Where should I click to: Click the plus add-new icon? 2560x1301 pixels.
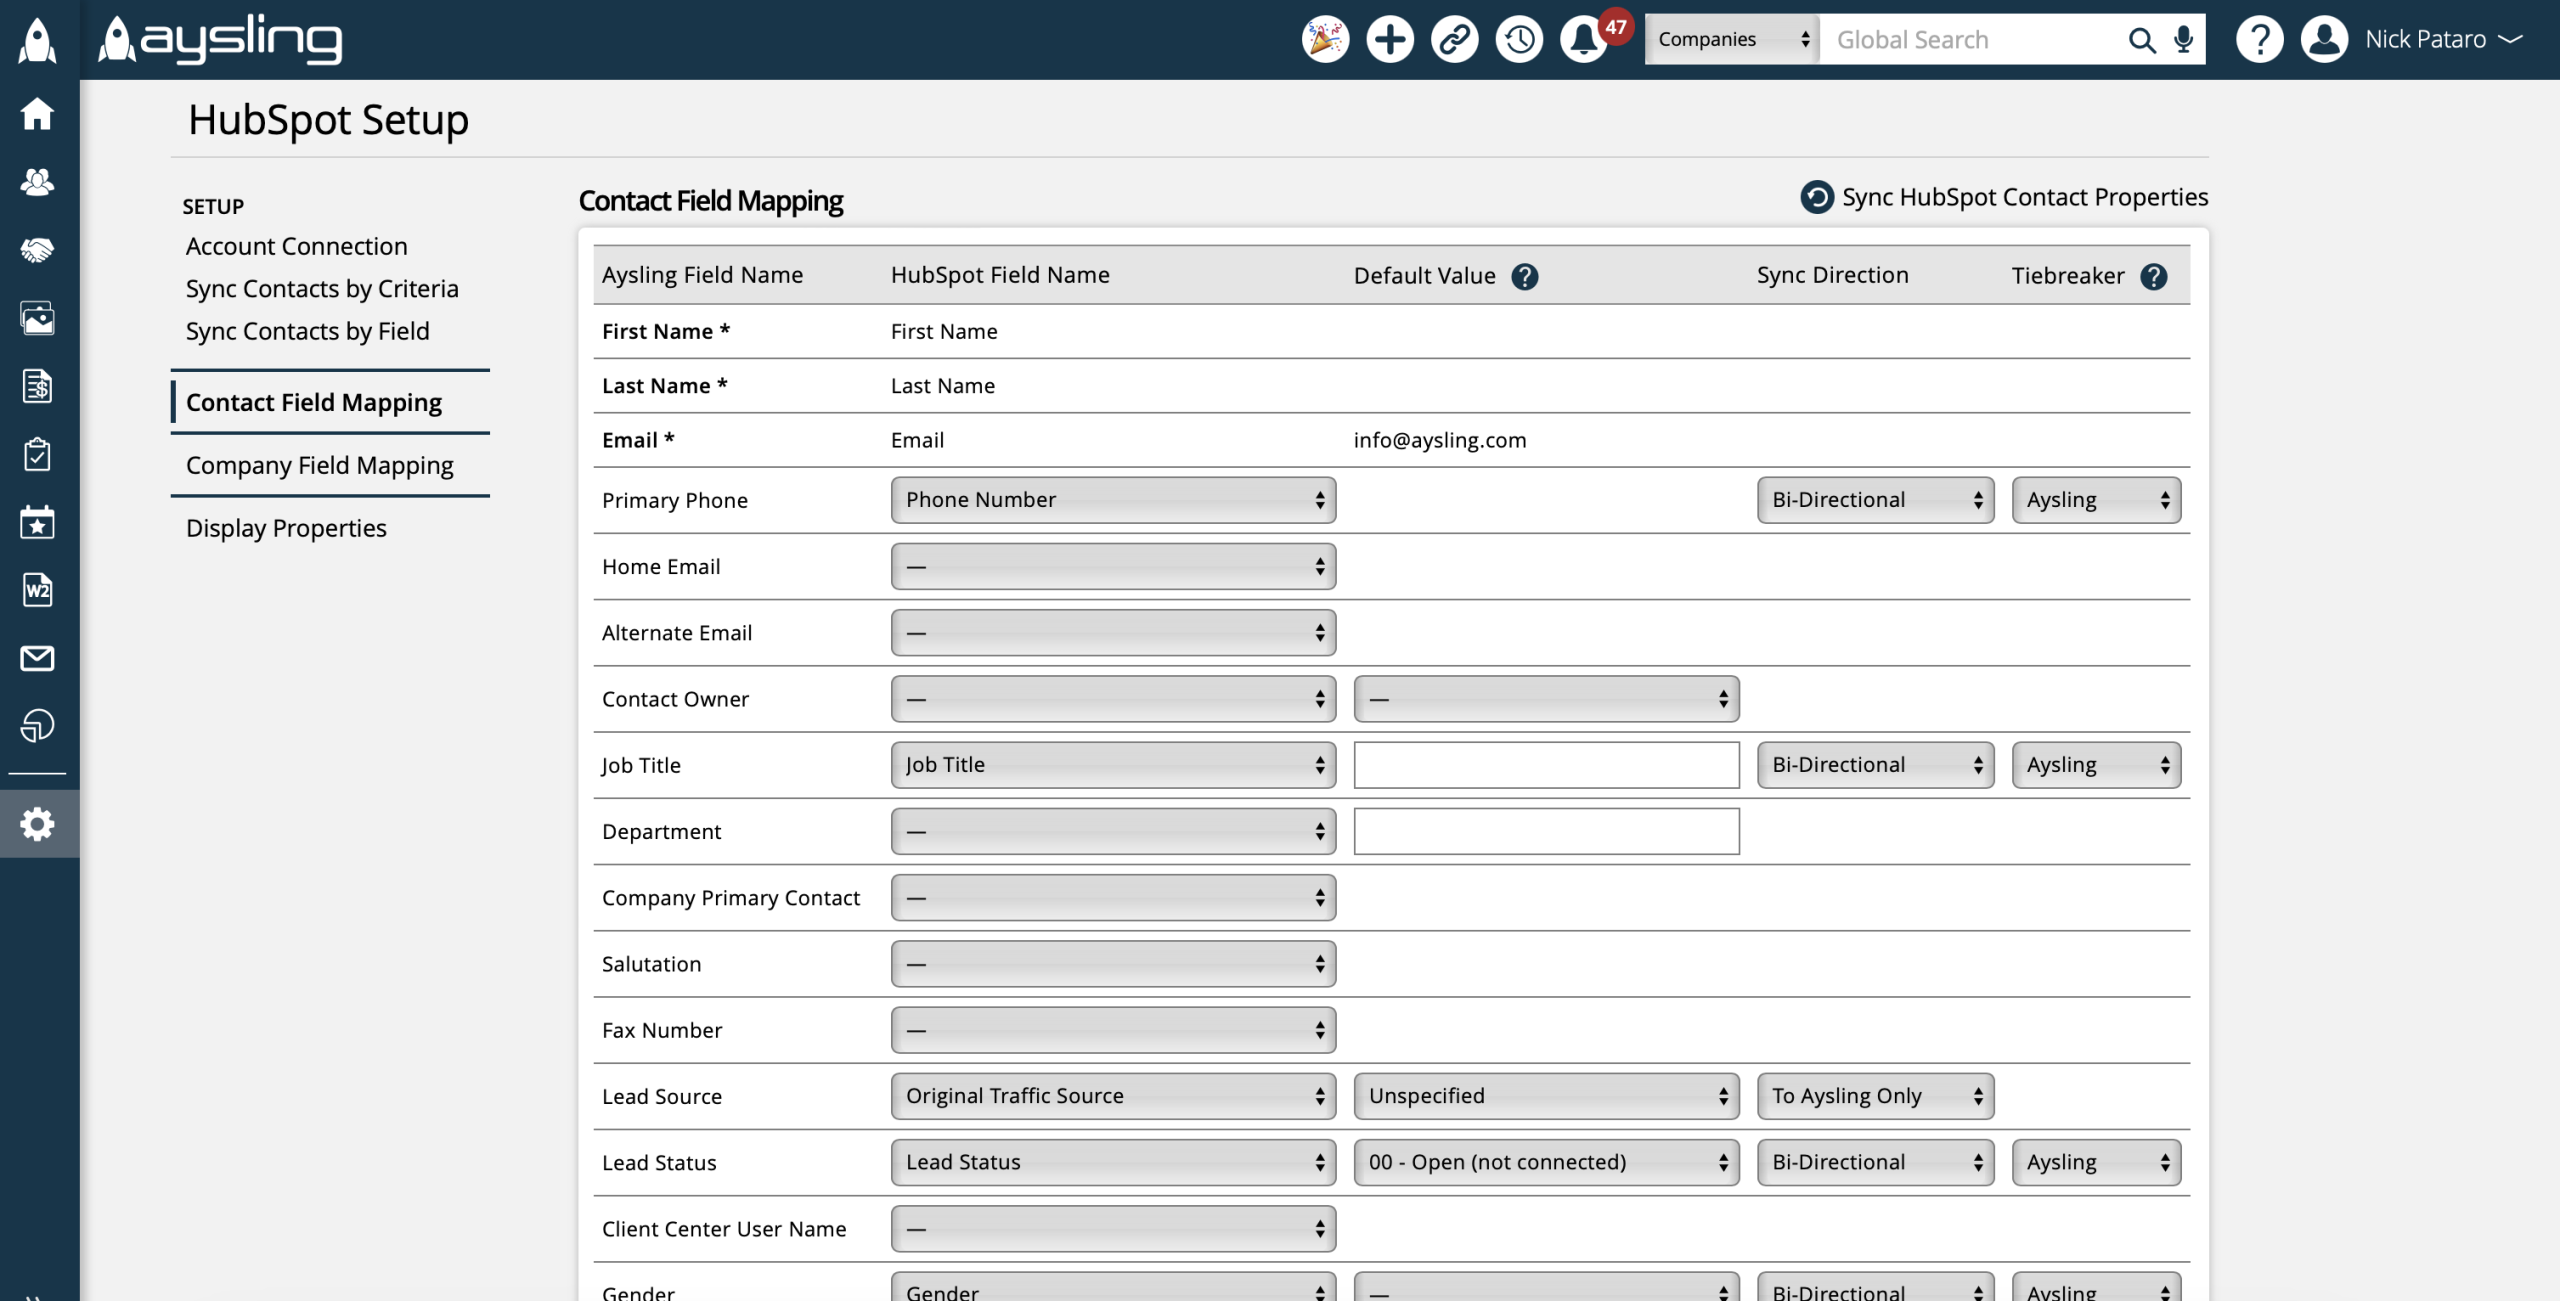[x=1390, y=39]
